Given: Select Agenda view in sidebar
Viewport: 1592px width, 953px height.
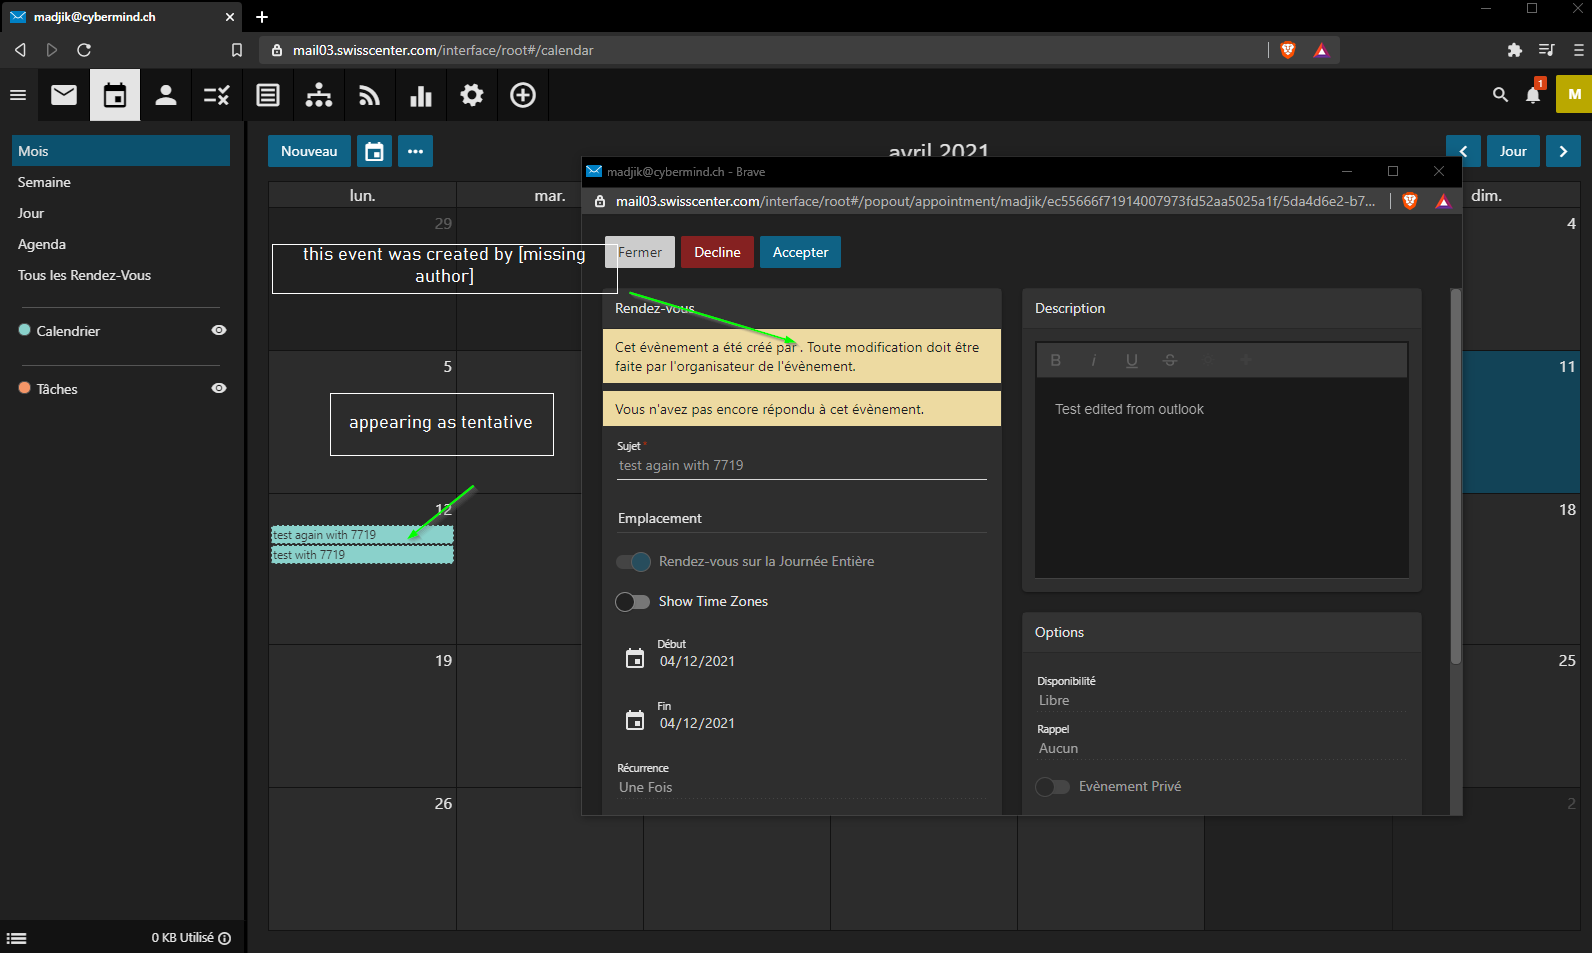Looking at the screenshot, I should pyautogui.click(x=42, y=244).
